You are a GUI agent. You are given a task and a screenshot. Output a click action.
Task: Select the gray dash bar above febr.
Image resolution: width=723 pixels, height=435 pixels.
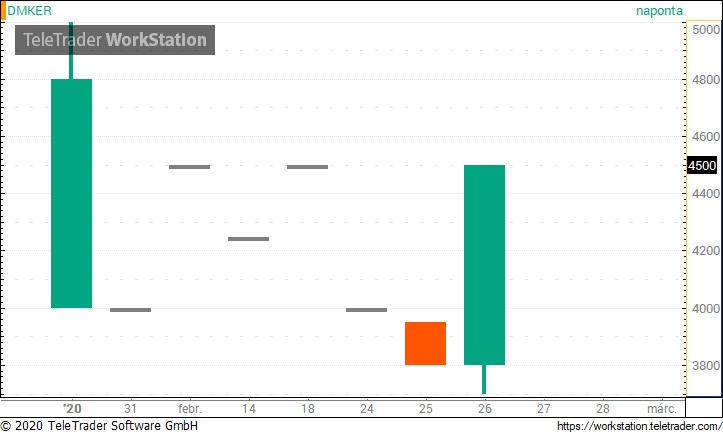click(190, 167)
